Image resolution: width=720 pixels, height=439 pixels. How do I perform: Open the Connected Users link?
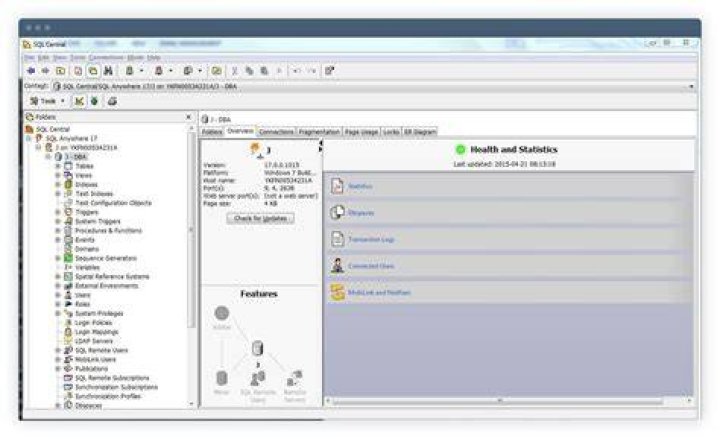coord(371,266)
